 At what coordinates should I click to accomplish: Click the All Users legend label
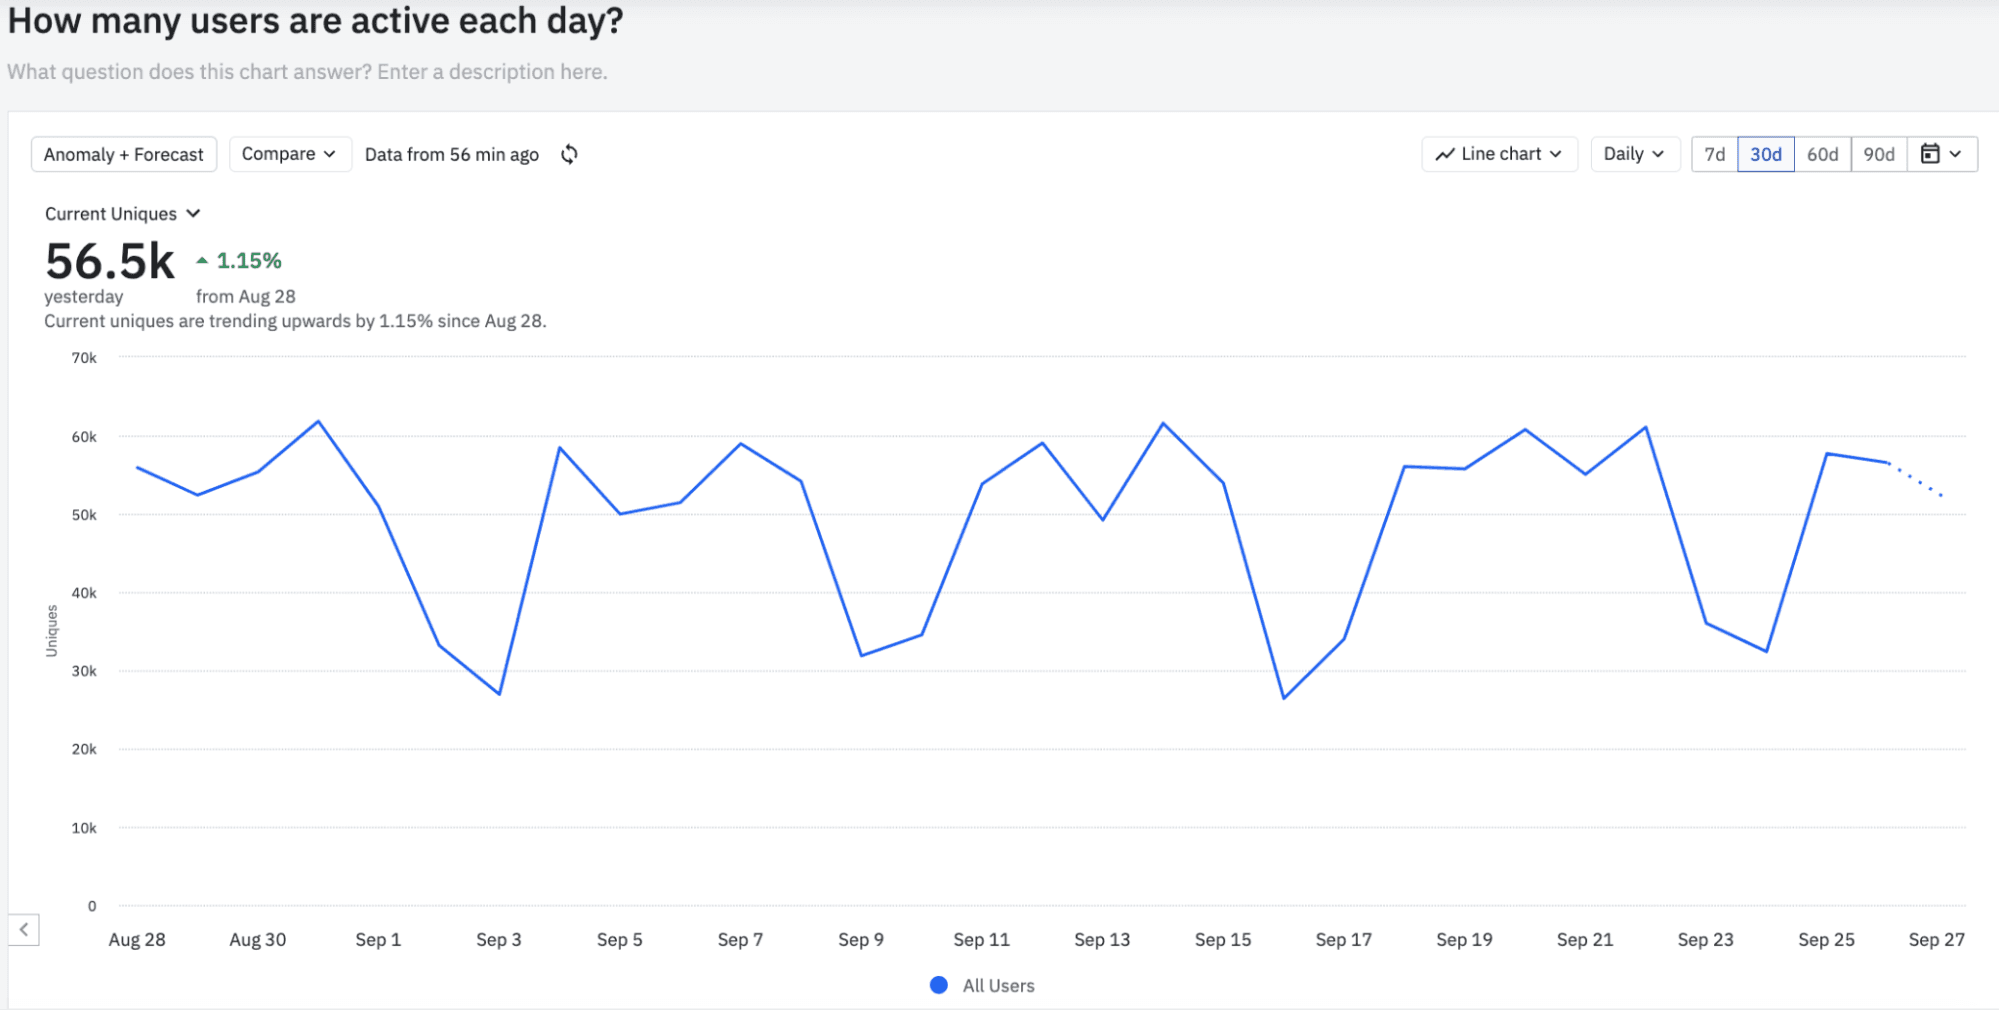997,985
